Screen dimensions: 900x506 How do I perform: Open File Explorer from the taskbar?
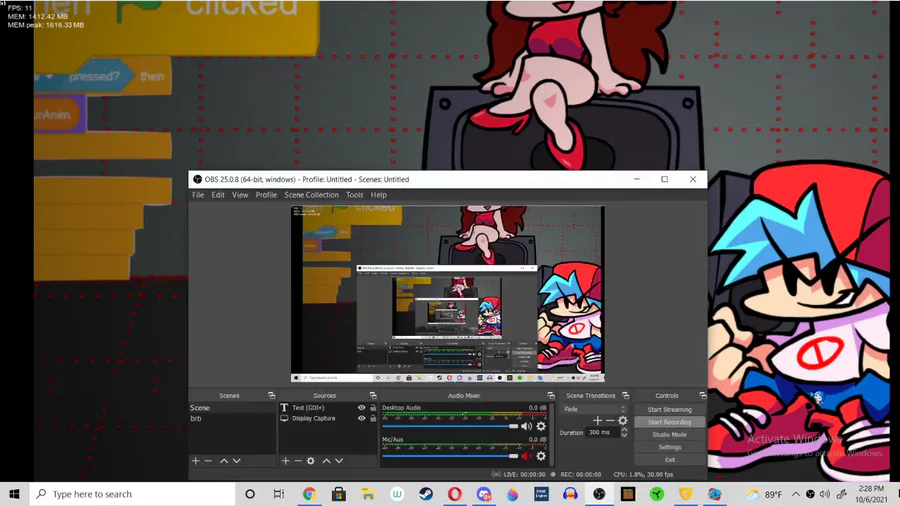pyautogui.click(x=368, y=494)
